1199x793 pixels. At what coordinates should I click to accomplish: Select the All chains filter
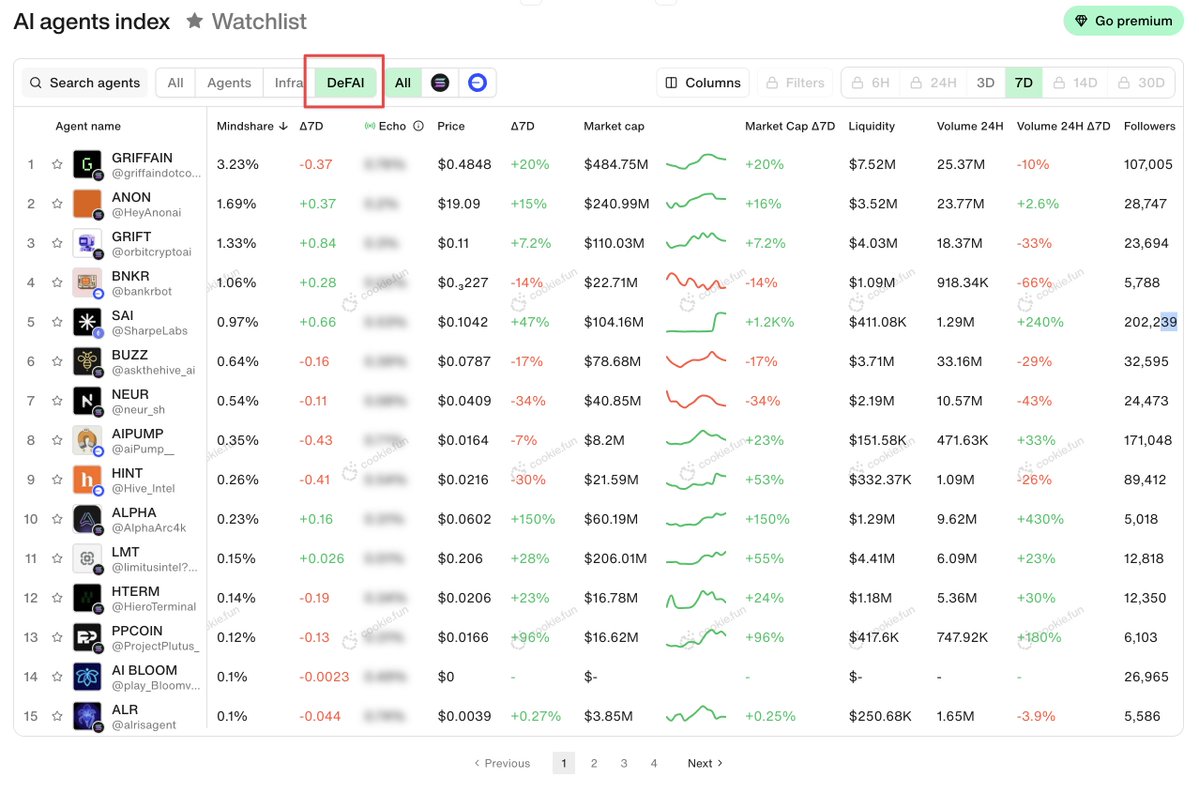pyautogui.click(x=403, y=83)
